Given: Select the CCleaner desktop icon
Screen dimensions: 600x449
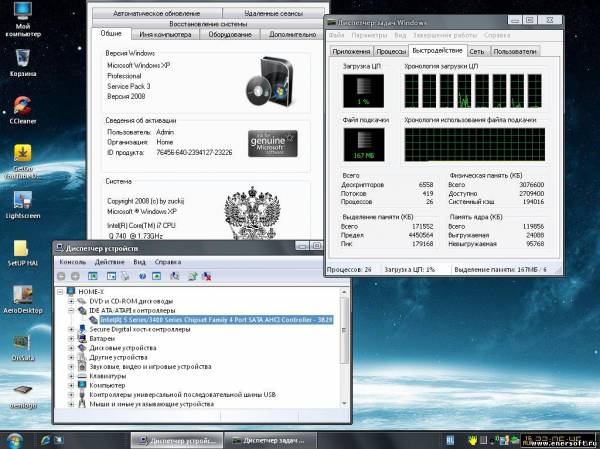Looking at the screenshot, I should point(23,110).
